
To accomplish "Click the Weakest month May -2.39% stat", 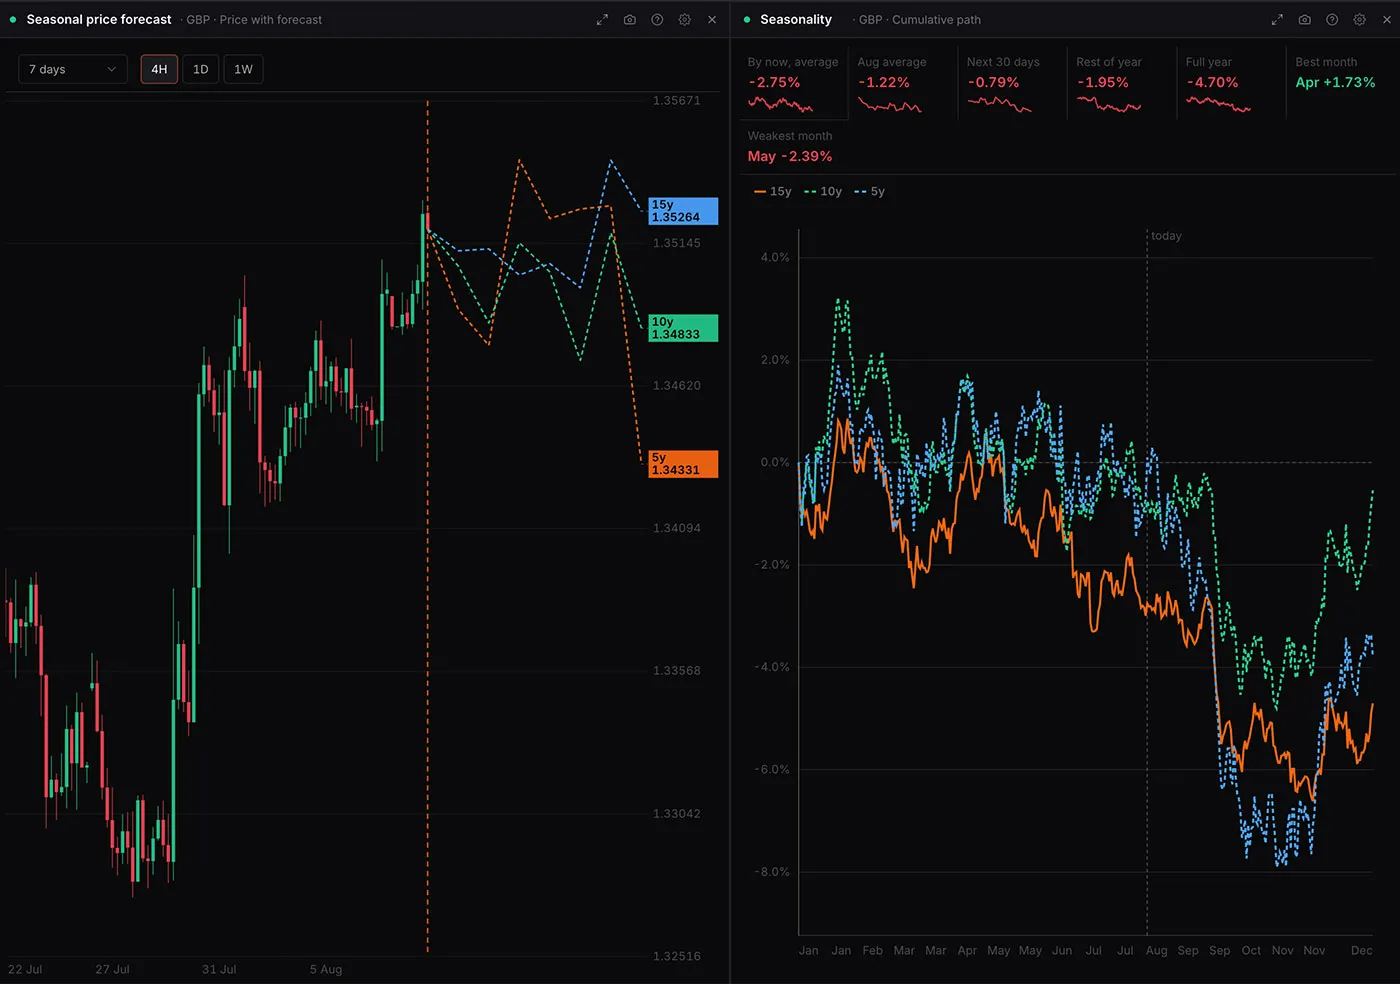I will (790, 146).
